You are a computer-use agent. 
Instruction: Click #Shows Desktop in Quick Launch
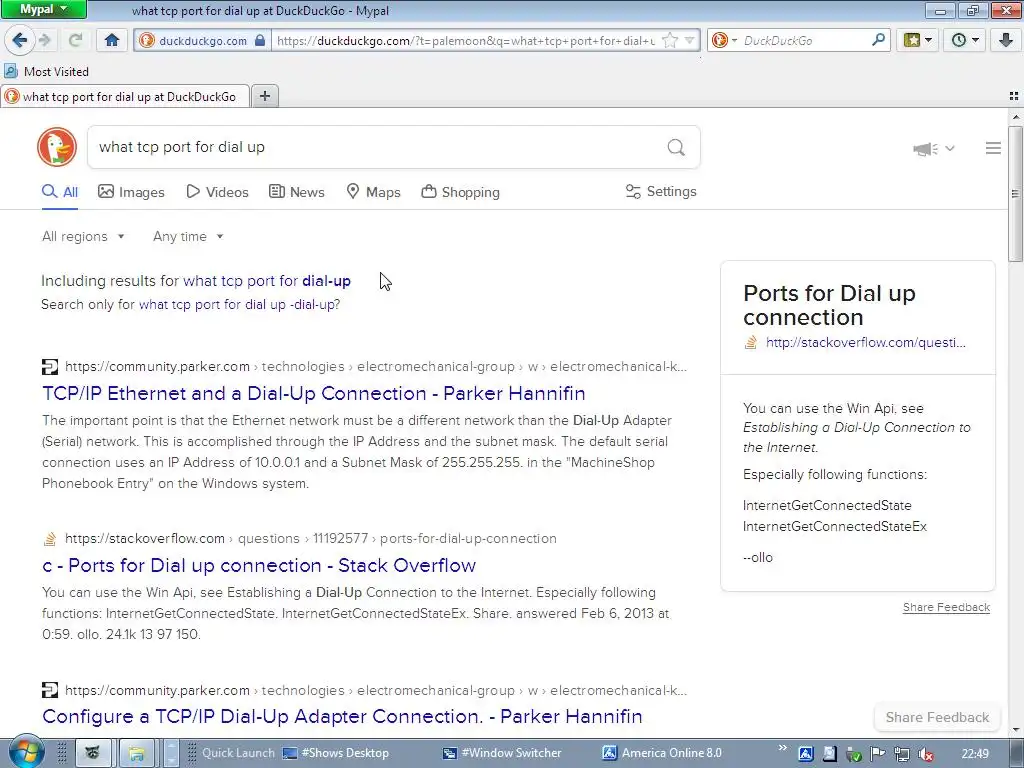pyautogui.click(x=336, y=753)
